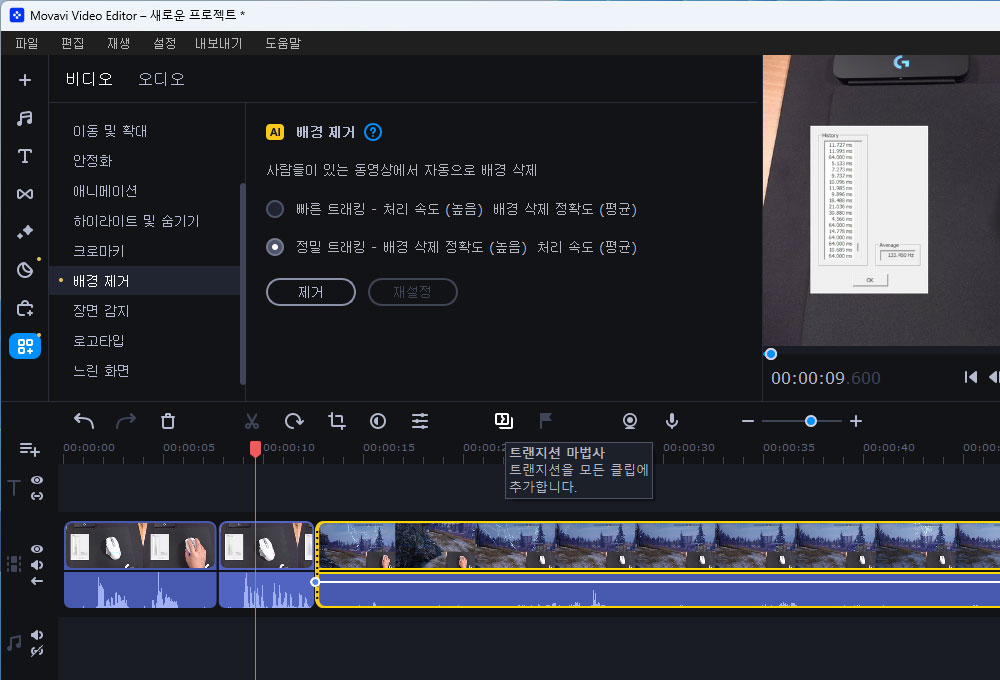
Task: Select 느린 화면 in tool list
Action: click(x=144, y=371)
